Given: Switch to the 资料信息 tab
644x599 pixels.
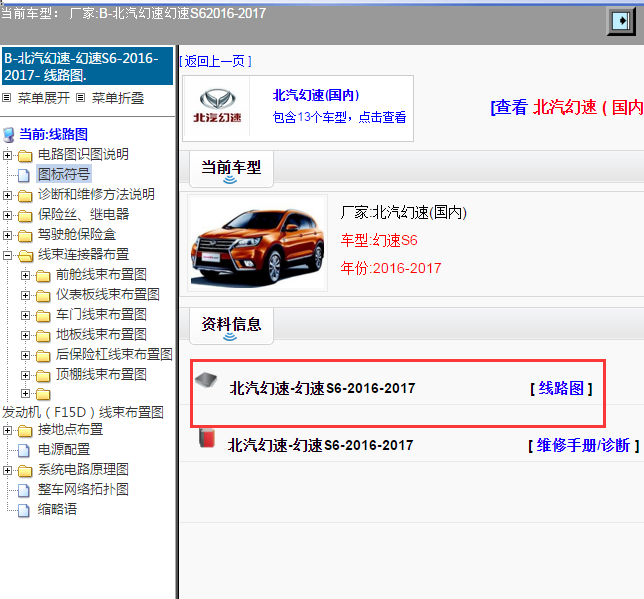Looking at the screenshot, I should pyautogui.click(x=231, y=326).
